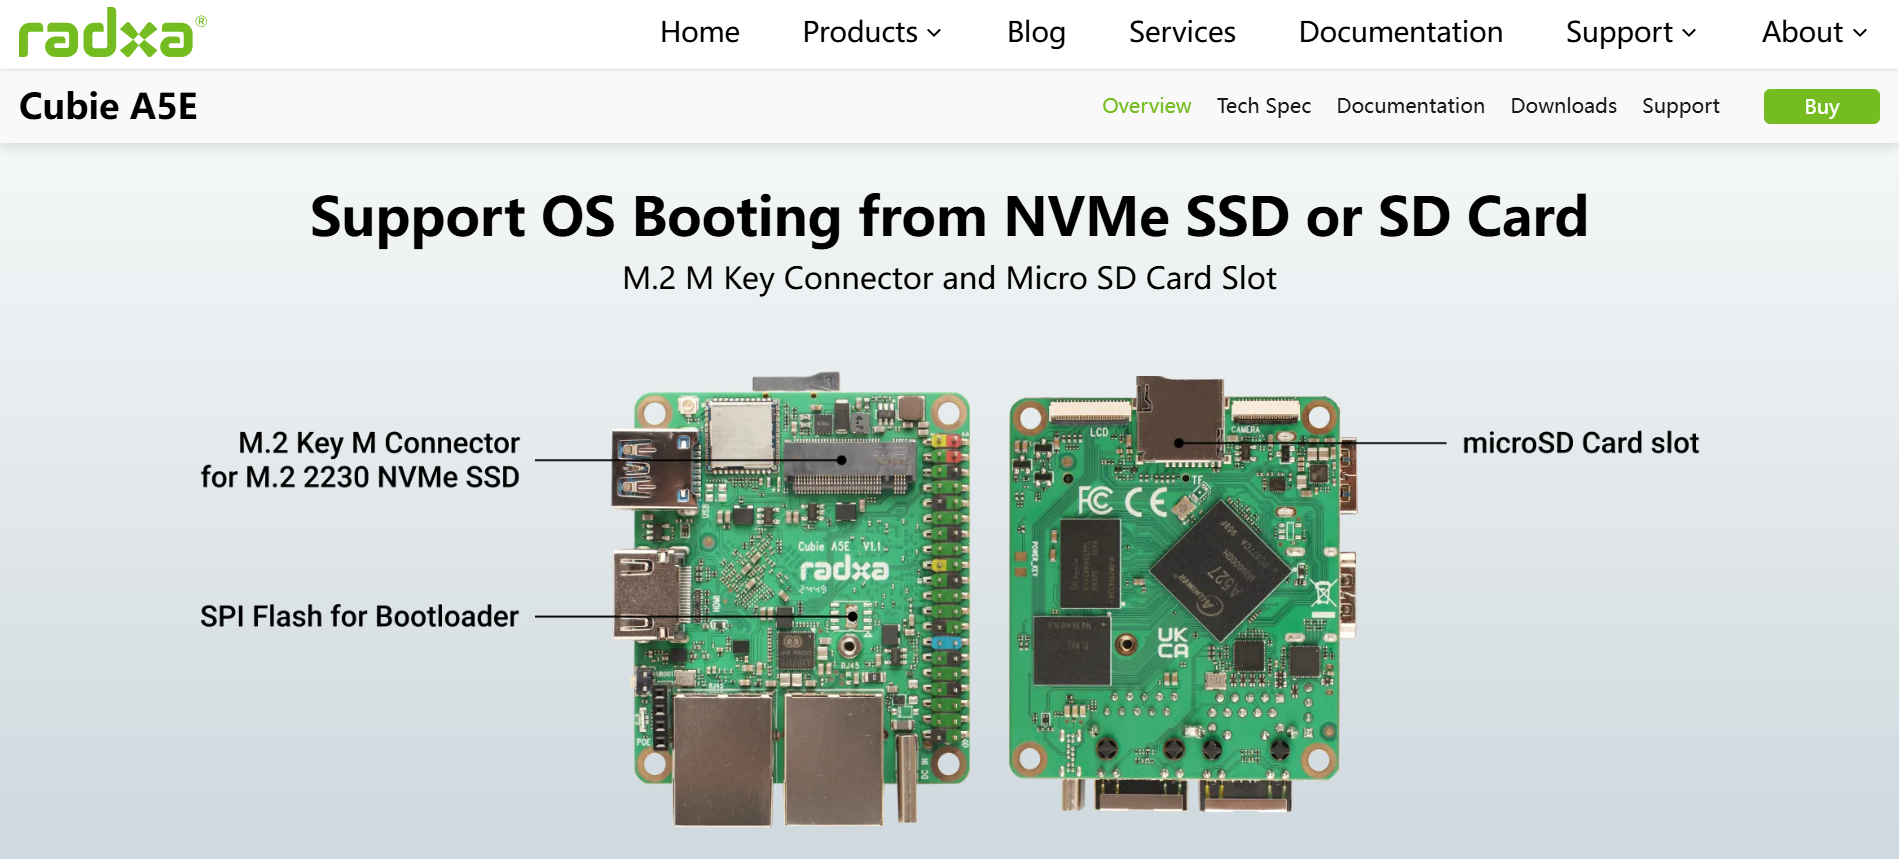Click the Radxa logo
Image resolution: width=1899 pixels, height=859 pixels.
[112, 33]
